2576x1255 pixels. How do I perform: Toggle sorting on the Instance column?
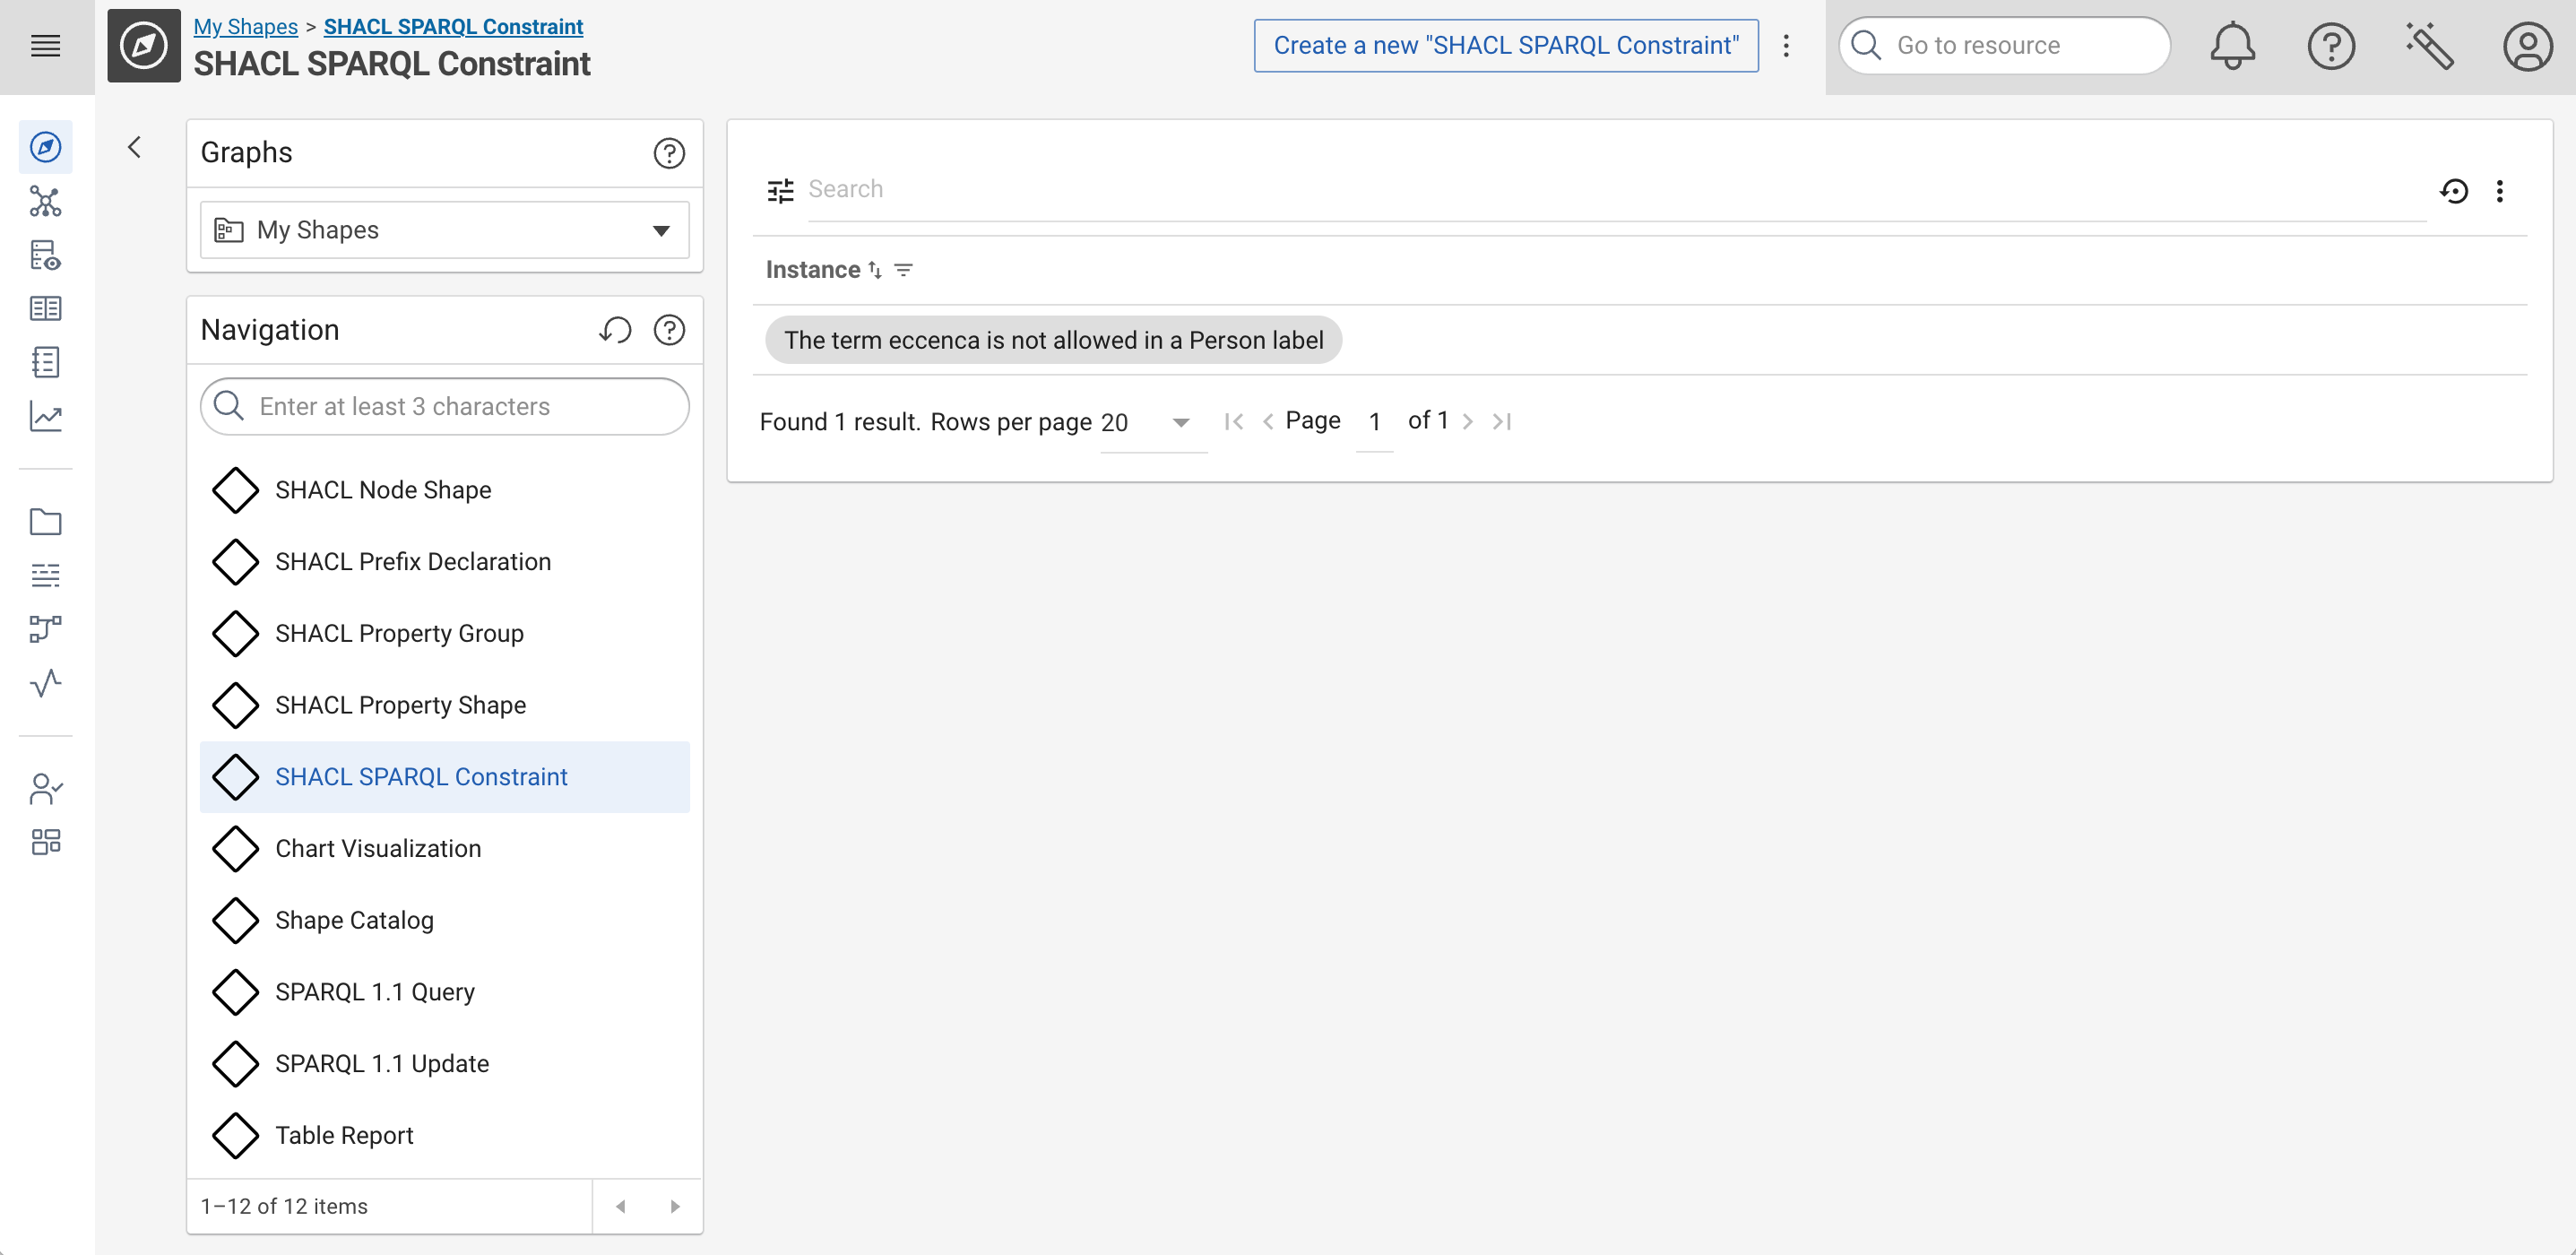coord(874,269)
